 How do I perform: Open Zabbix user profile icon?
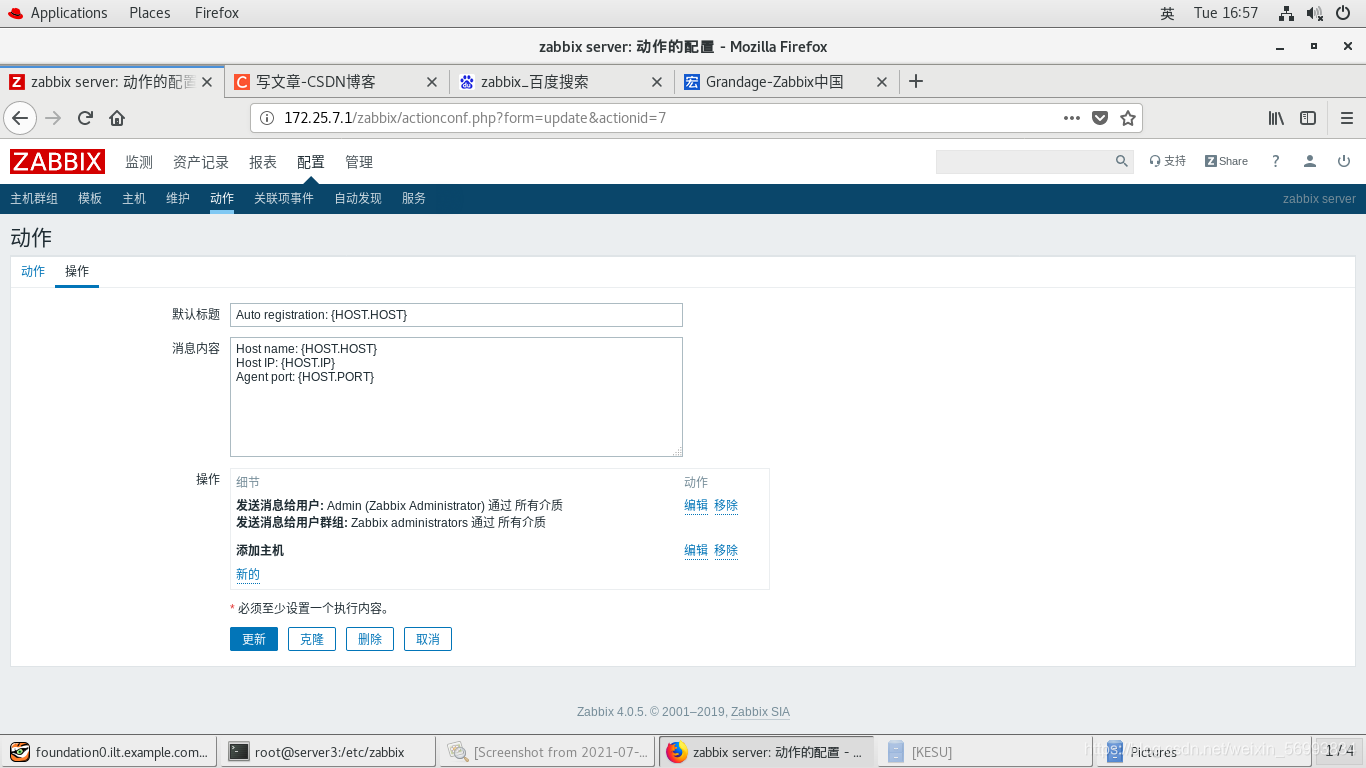pyautogui.click(x=1310, y=161)
